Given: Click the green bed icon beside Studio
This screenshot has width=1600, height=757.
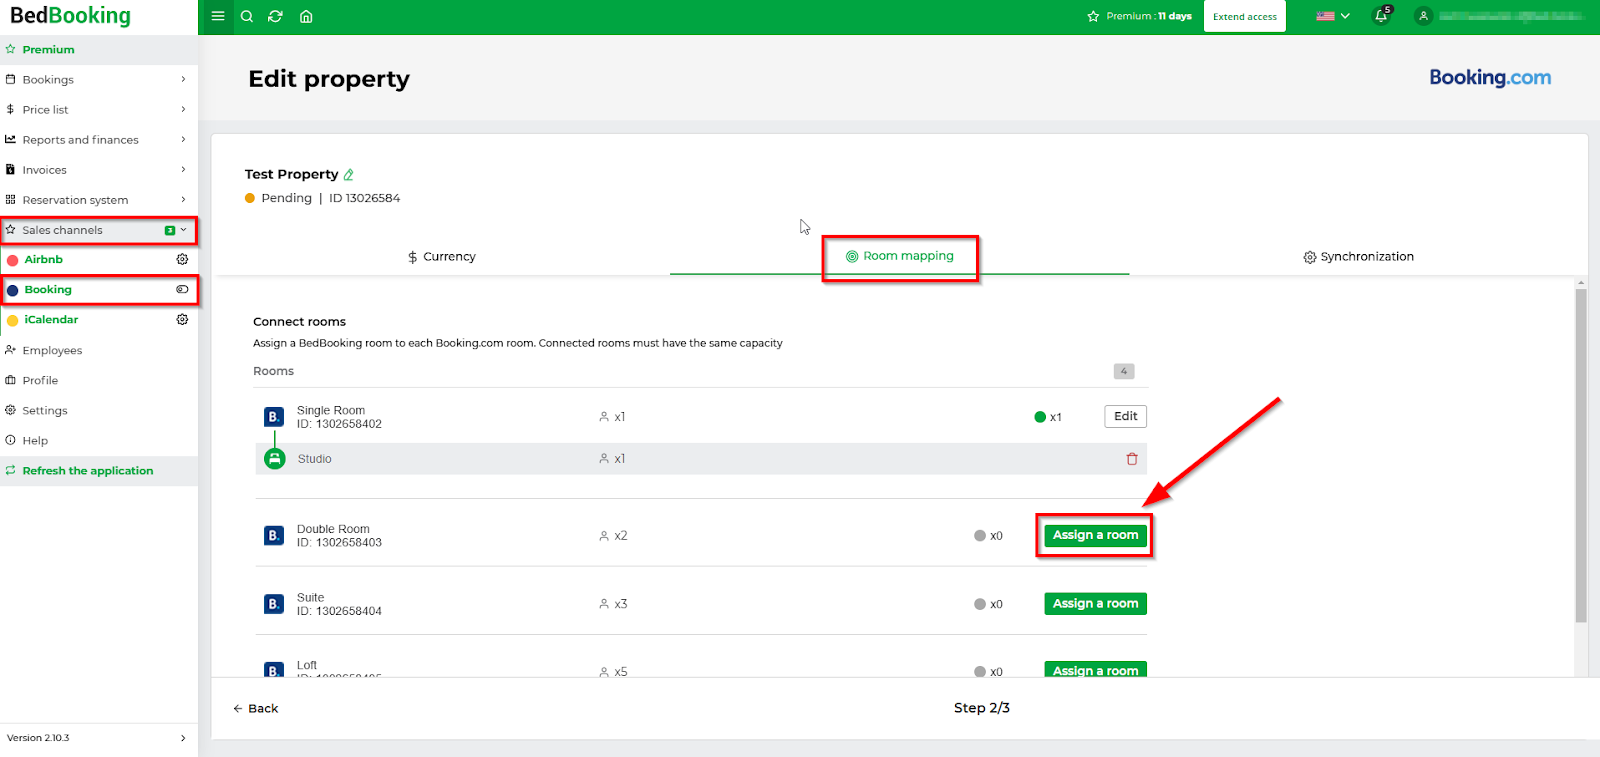Looking at the screenshot, I should (x=274, y=459).
